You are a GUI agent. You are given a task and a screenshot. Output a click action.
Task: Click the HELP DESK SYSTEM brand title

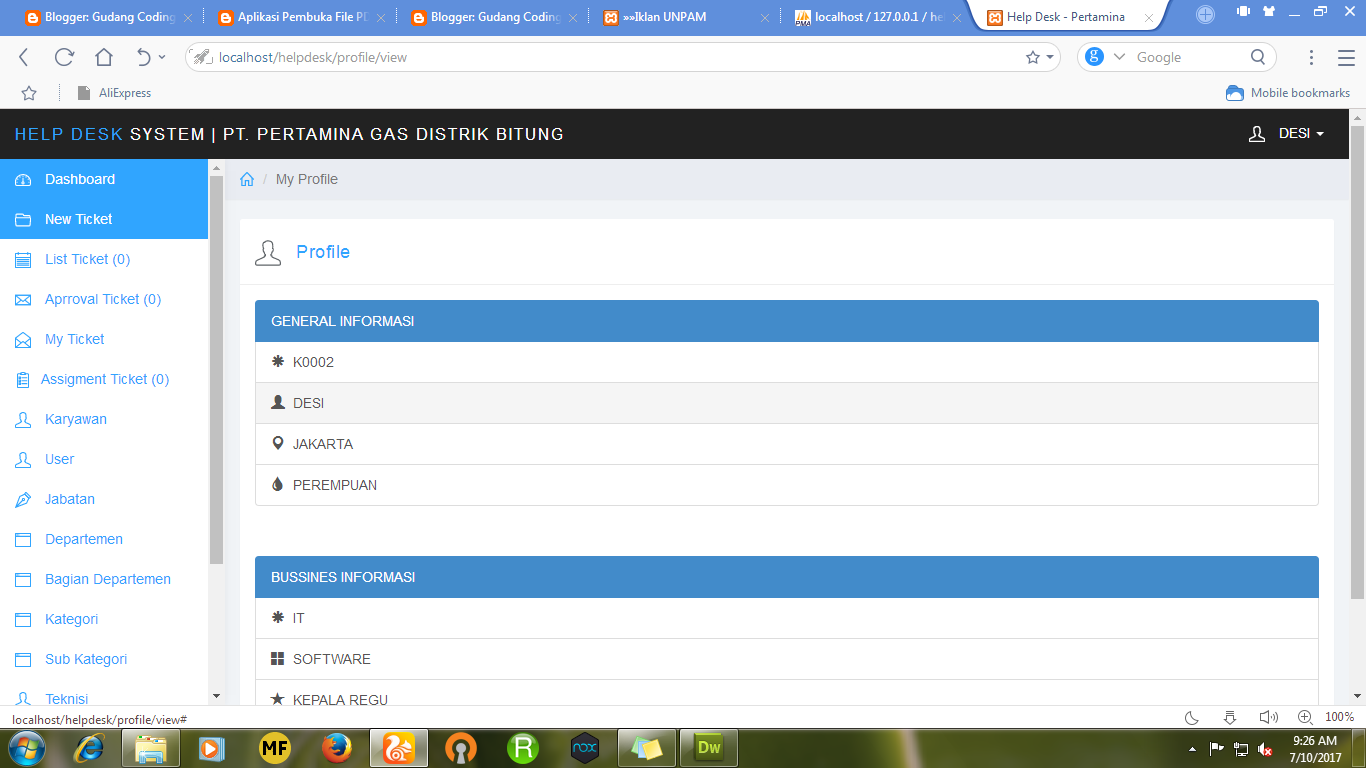289,134
